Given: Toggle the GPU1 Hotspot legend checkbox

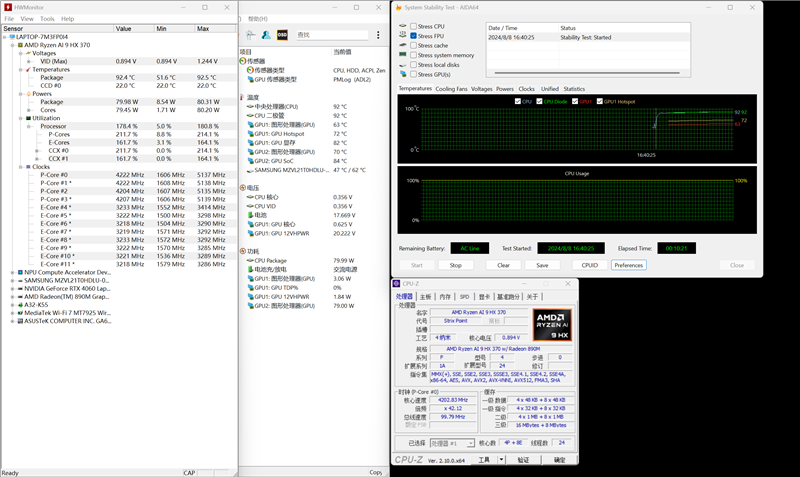Looking at the screenshot, I should tap(599, 102).
